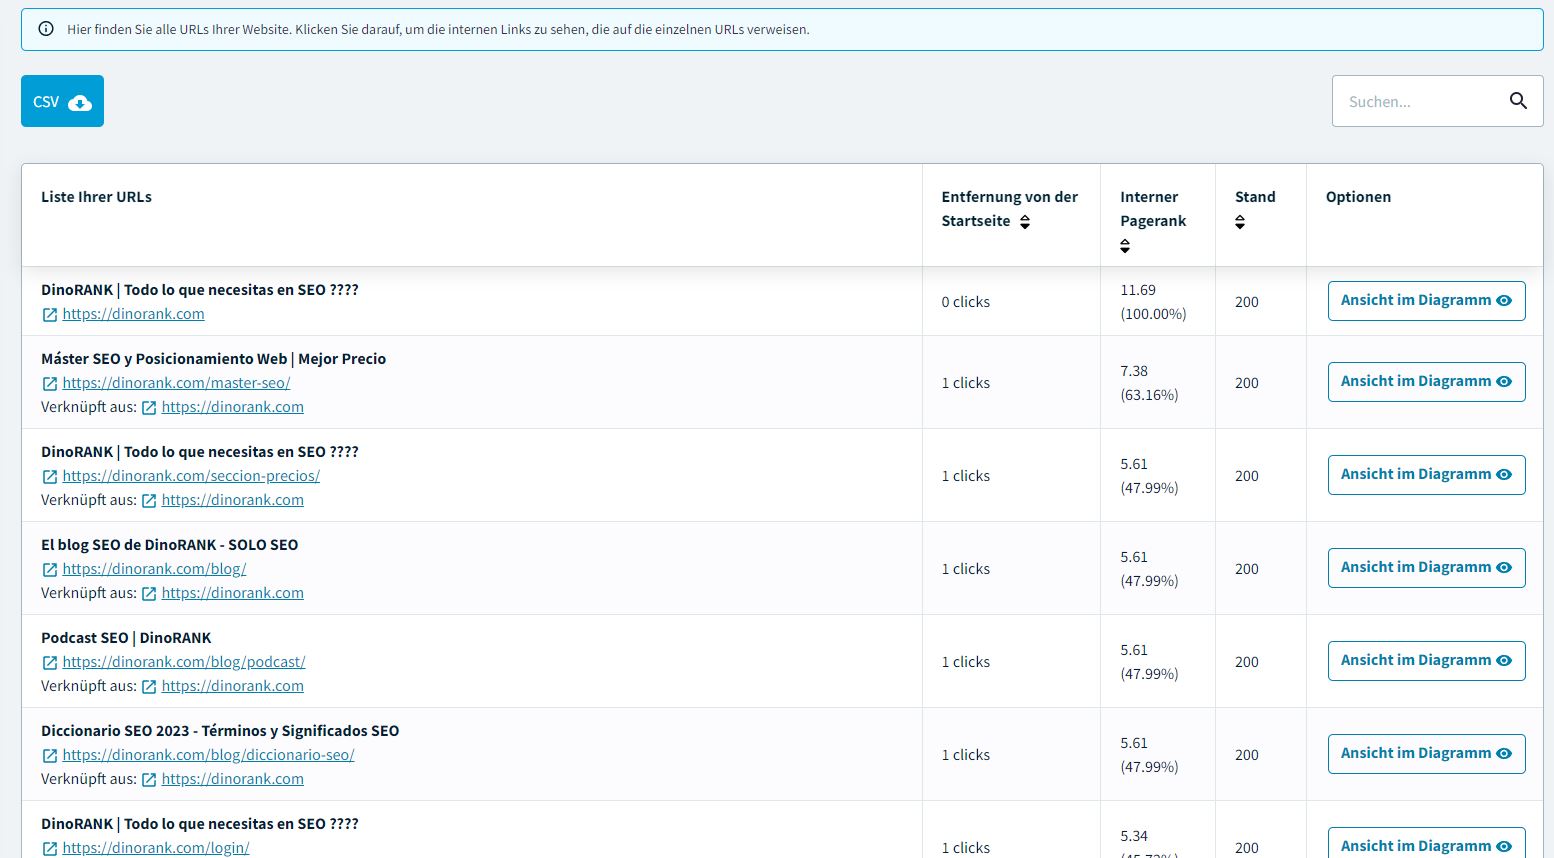Screen dimensions: 1554x858
Task: Show diagram view for Podcast SEO row
Action: (x=1426, y=661)
